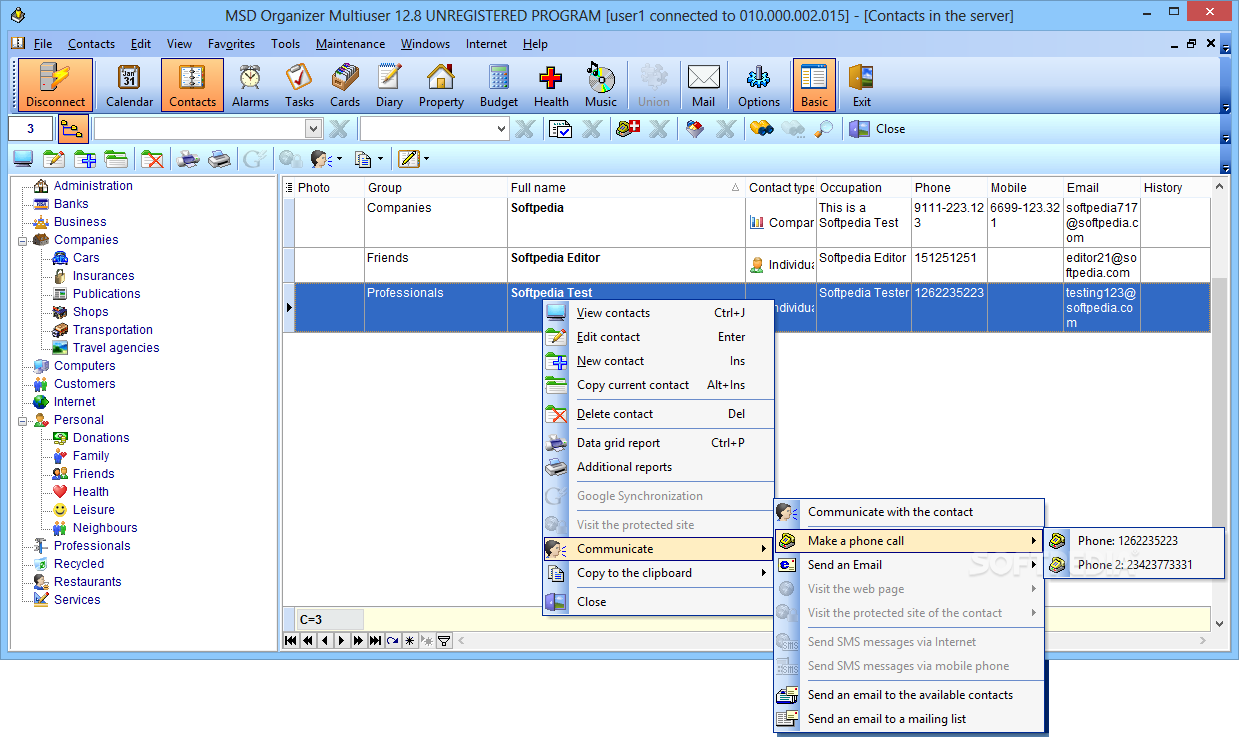Click the Full name column header
The height and width of the screenshot is (737, 1239).
pyautogui.click(x=626, y=187)
